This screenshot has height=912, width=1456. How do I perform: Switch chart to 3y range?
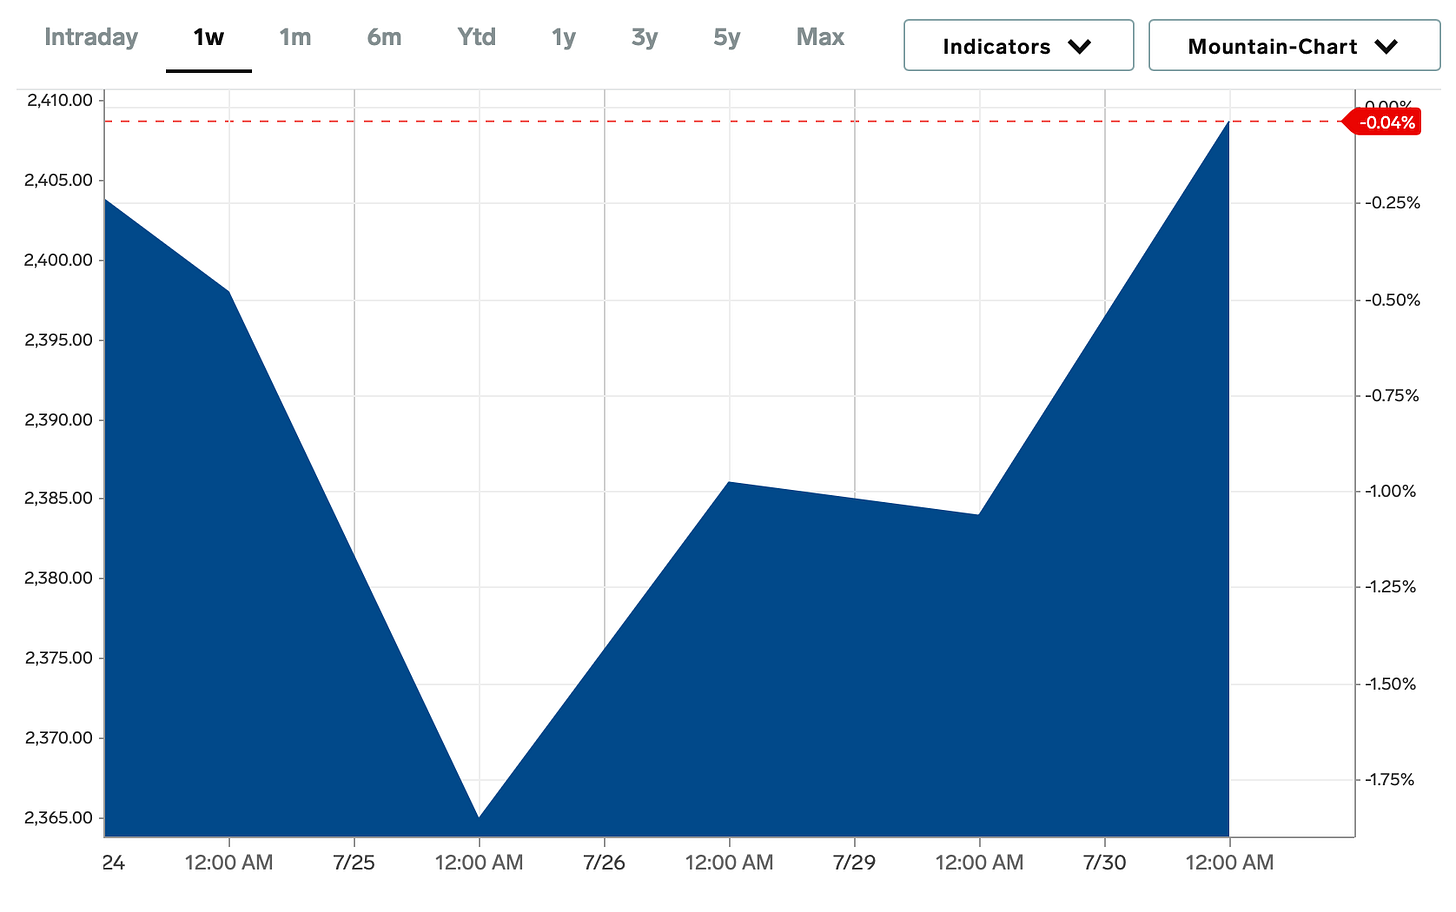645,38
